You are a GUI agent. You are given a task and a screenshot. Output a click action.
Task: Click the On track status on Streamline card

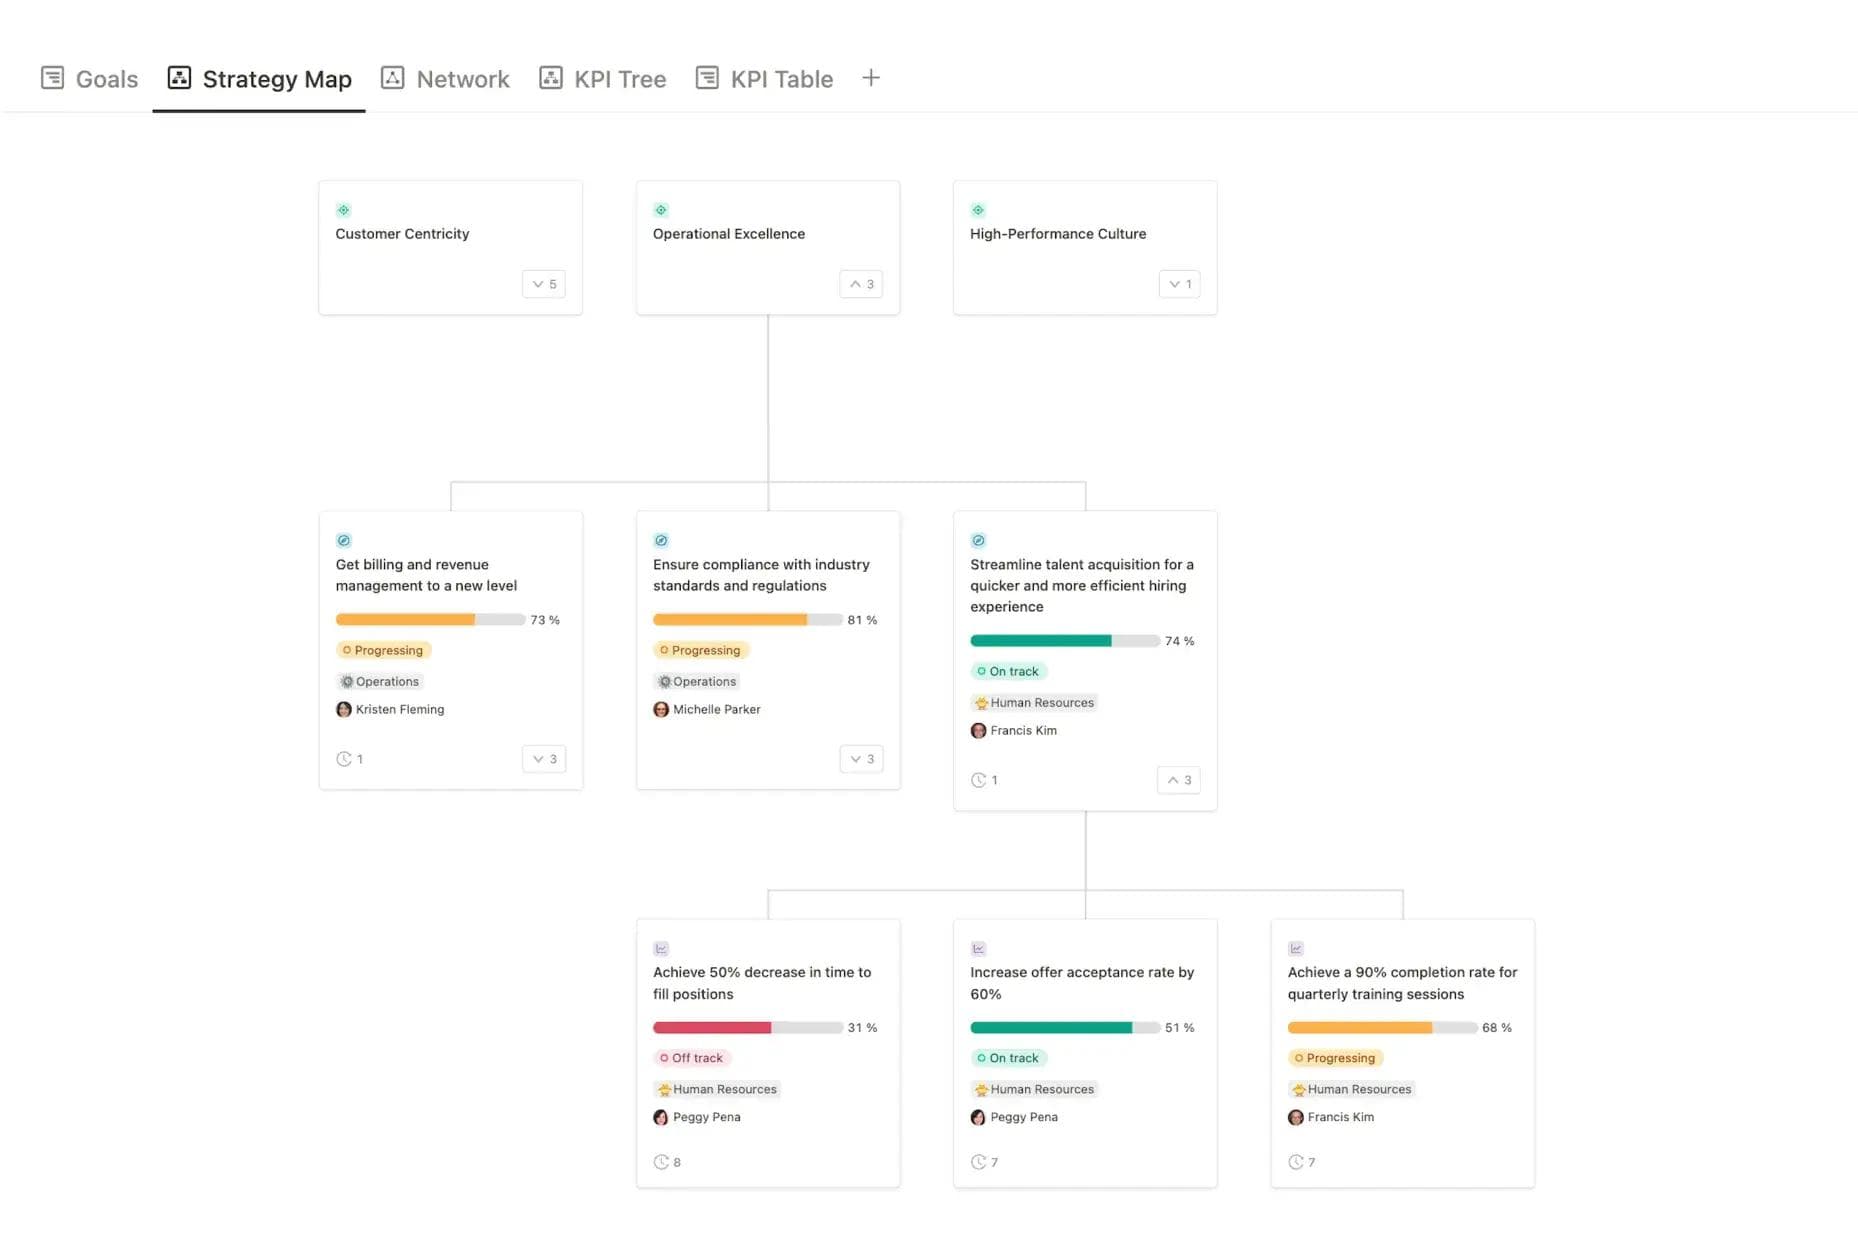1008,671
